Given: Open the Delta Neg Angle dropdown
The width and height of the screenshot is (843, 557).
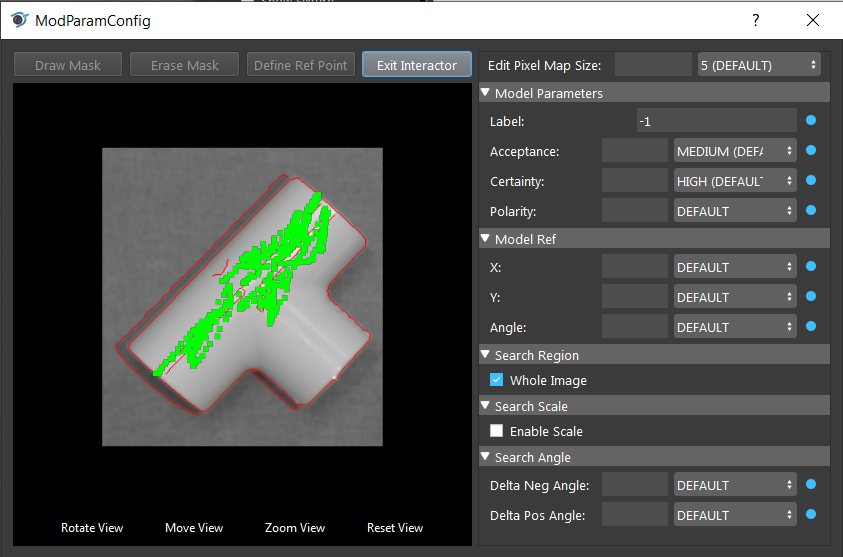Looking at the screenshot, I should pos(735,485).
